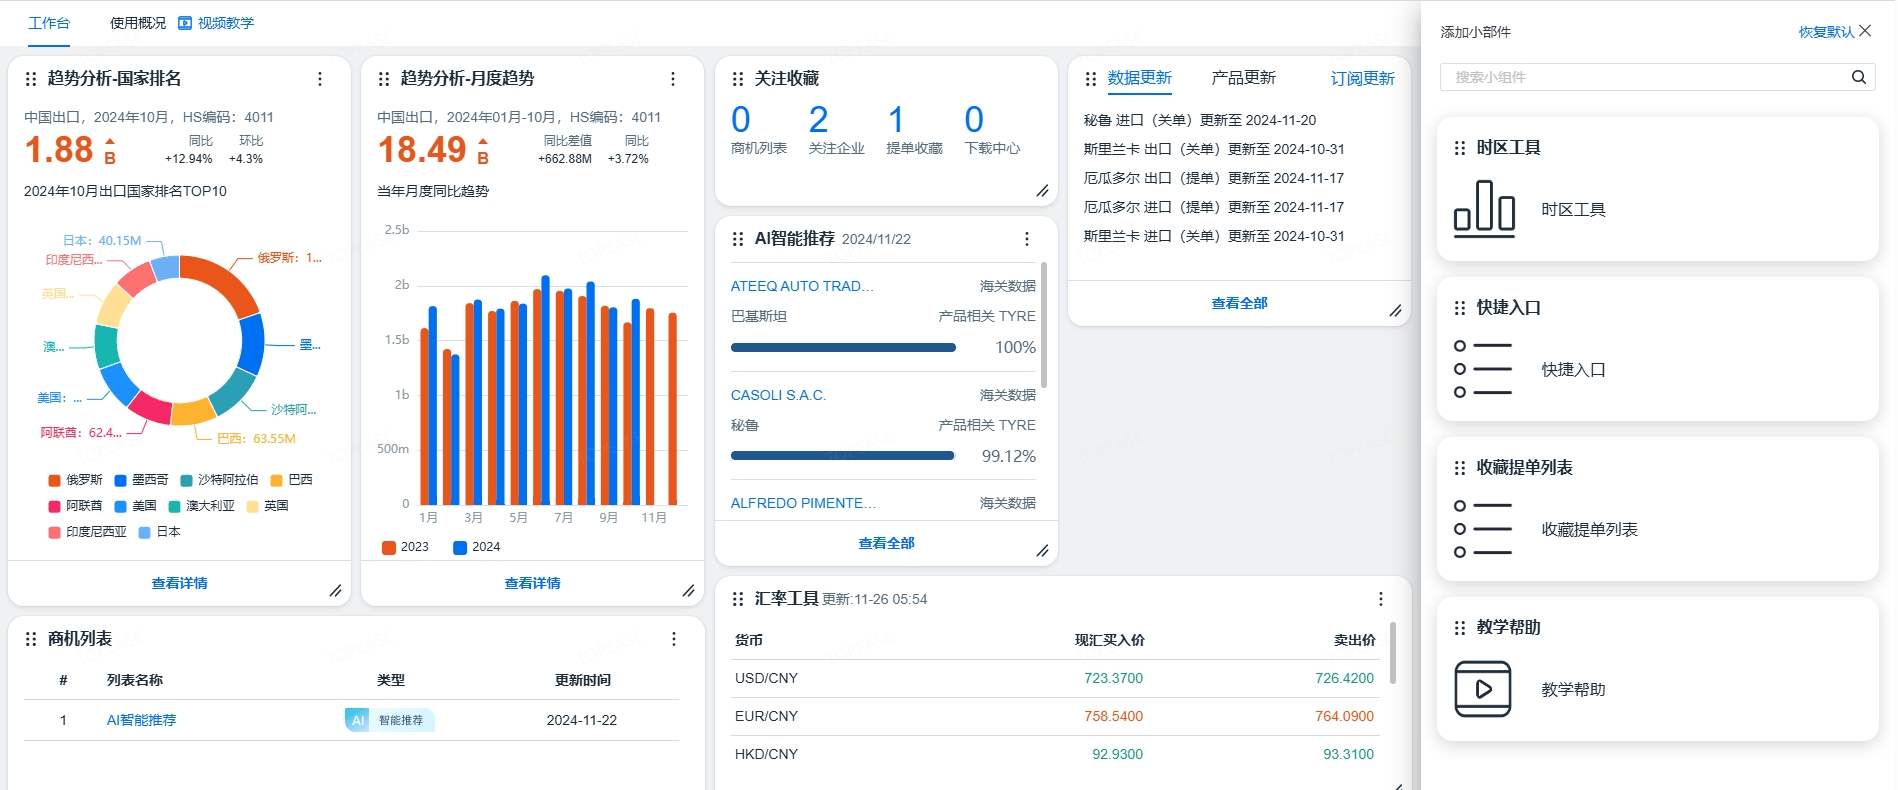Click the 收藏提单列表 list icon
1898x790 pixels.
pyautogui.click(x=1484, y=529)
